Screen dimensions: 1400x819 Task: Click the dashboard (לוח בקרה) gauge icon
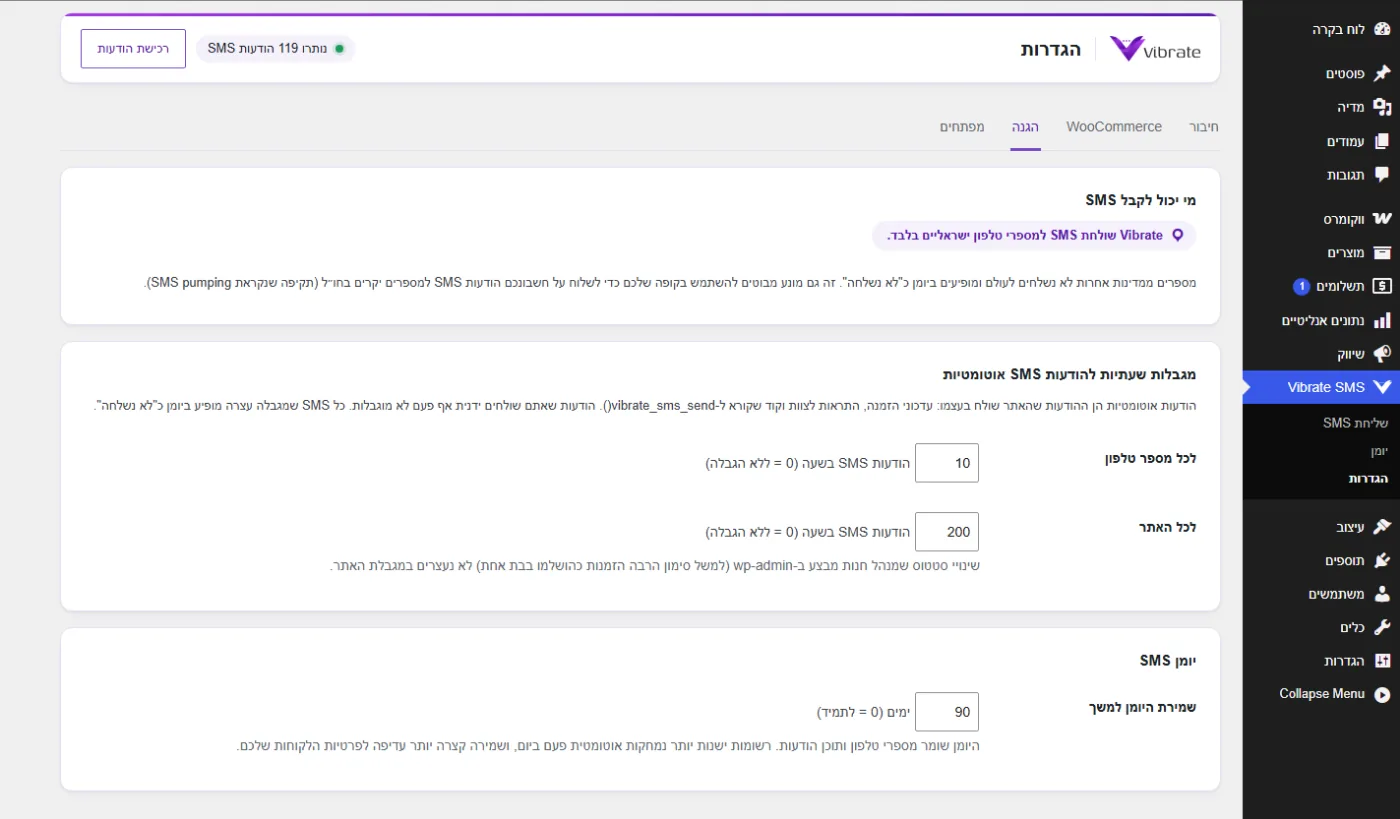coord(1382,30)
